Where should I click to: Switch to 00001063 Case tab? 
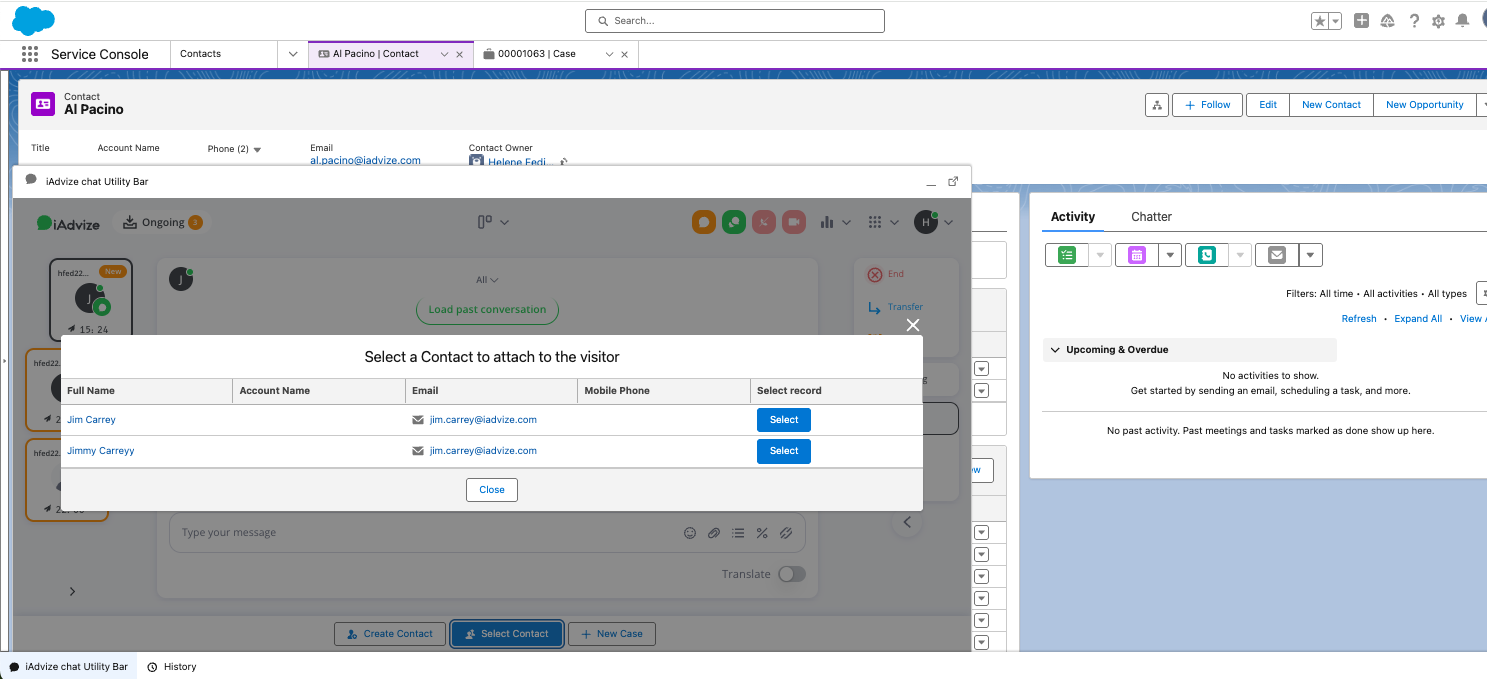click(x=537, y=54)
